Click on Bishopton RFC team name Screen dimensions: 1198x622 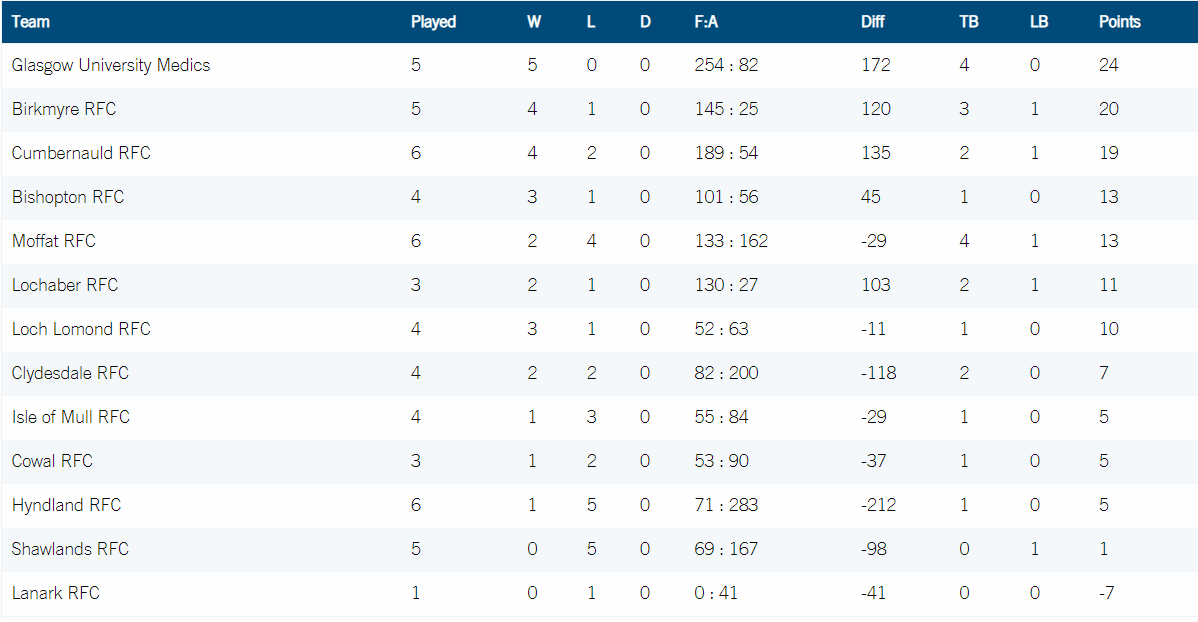pyautogui.click(x=68, y=197)
